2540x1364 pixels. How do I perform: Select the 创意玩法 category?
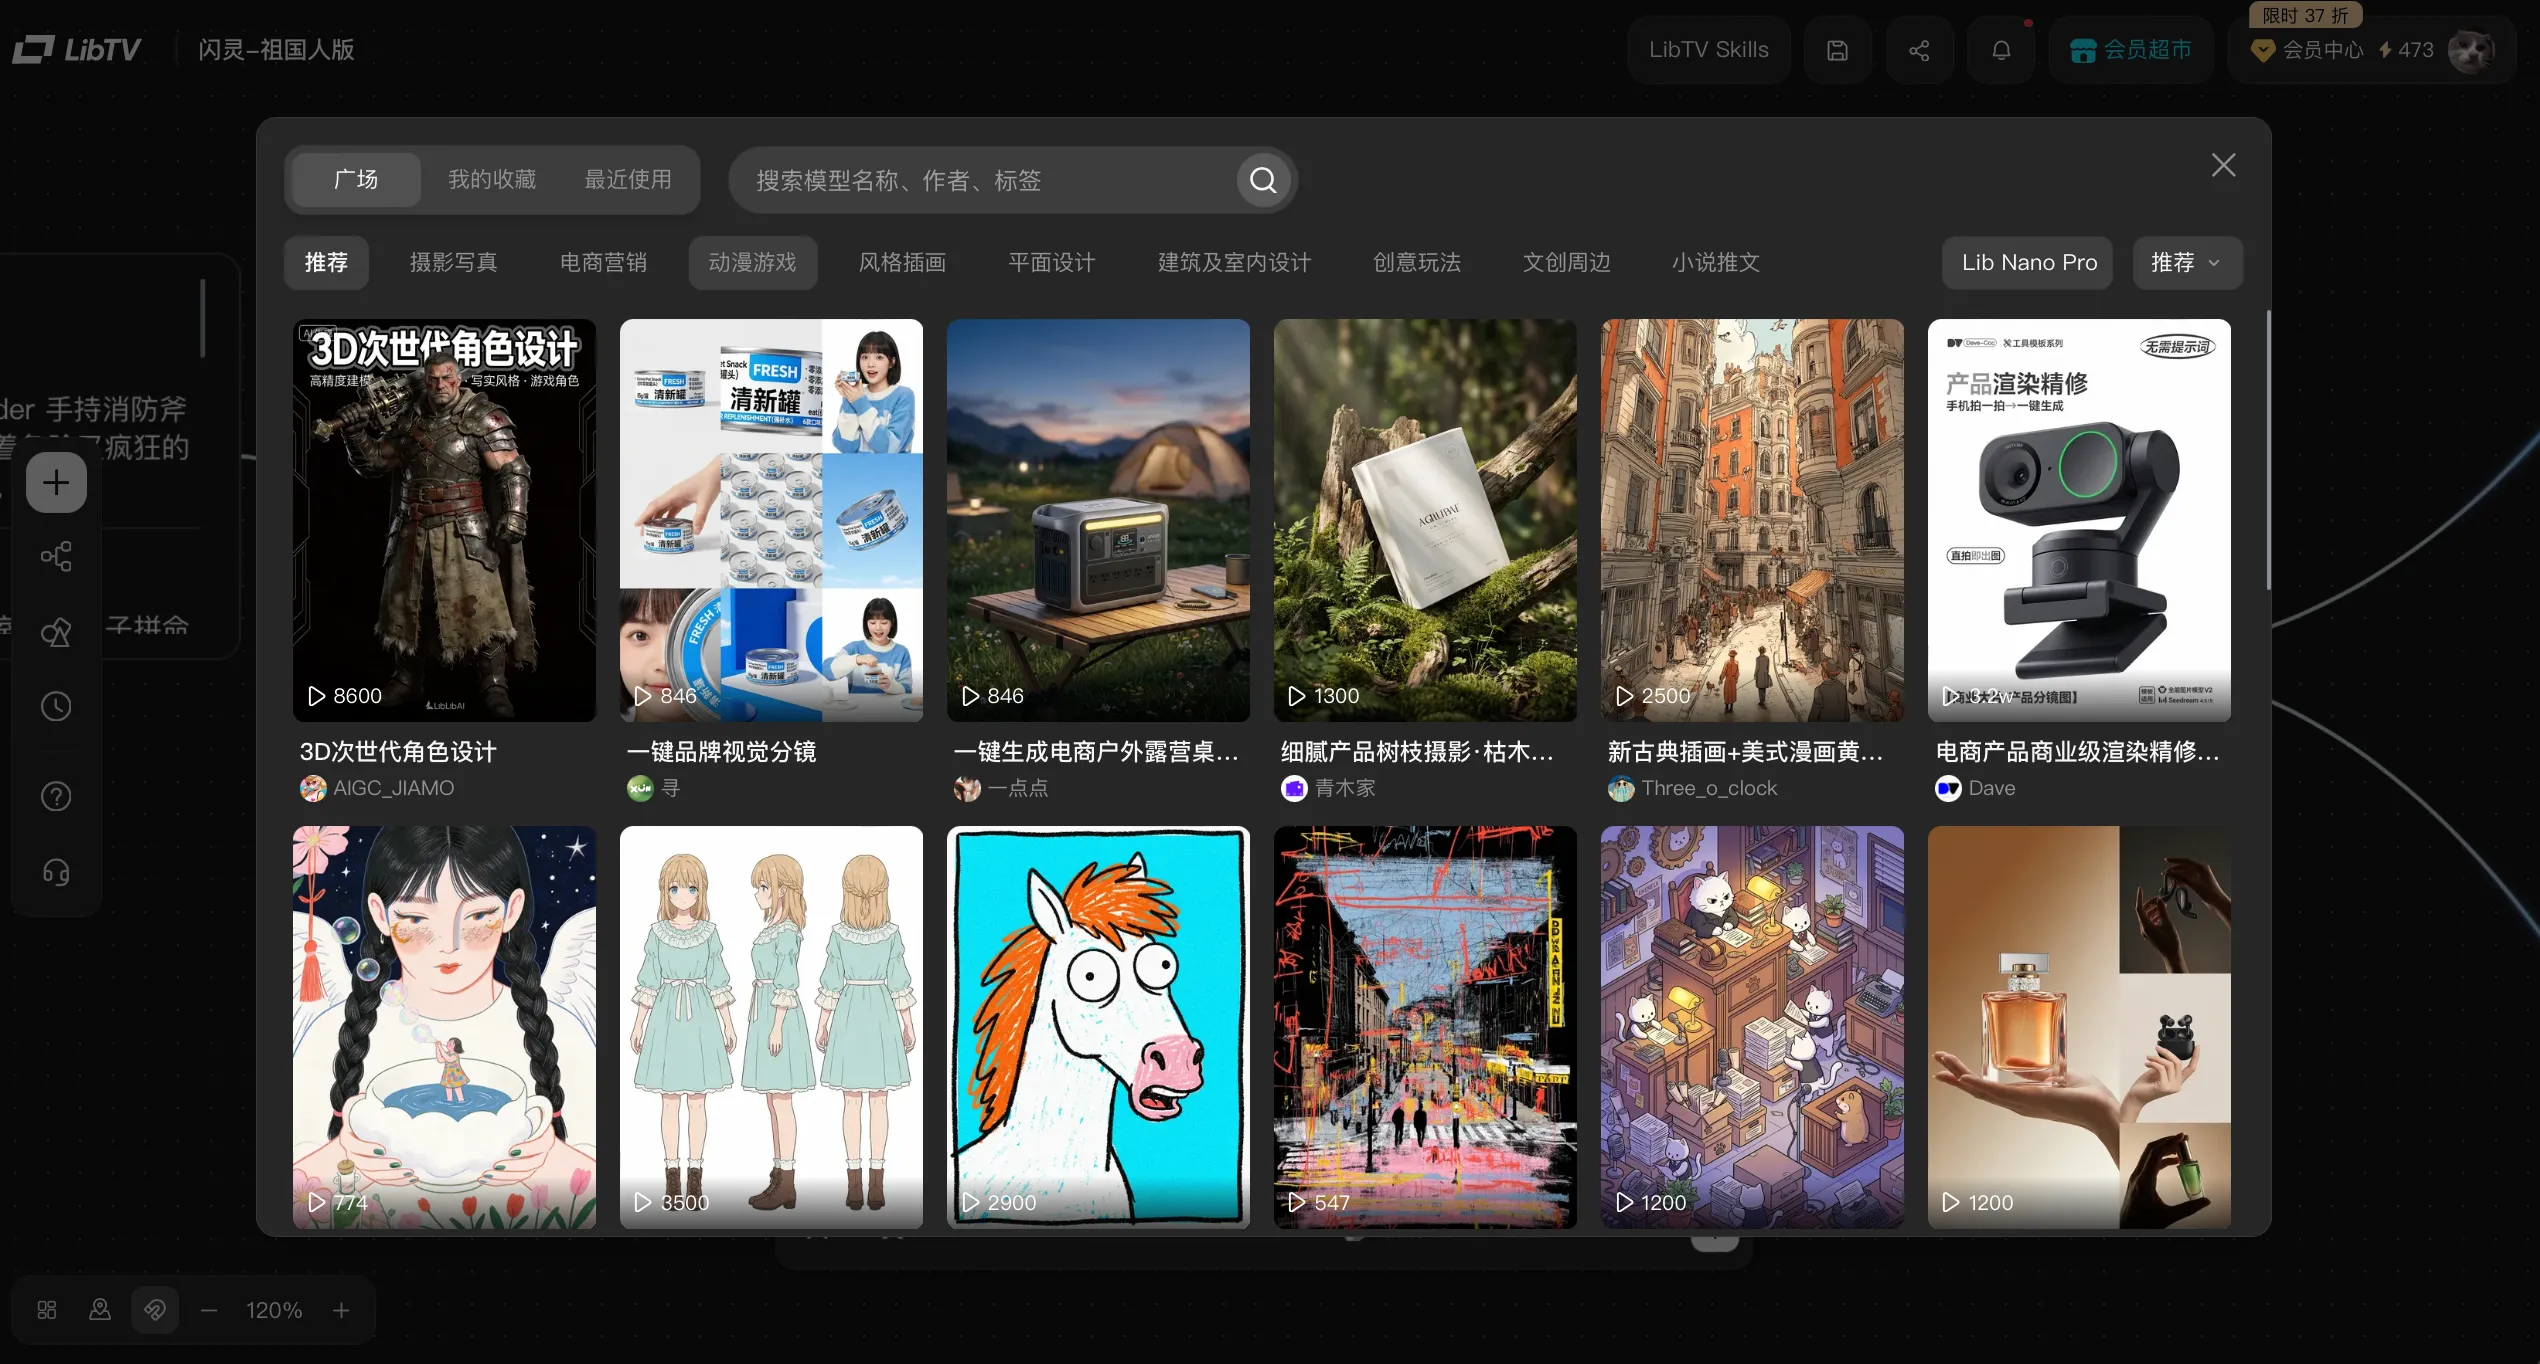(1417, 263)
